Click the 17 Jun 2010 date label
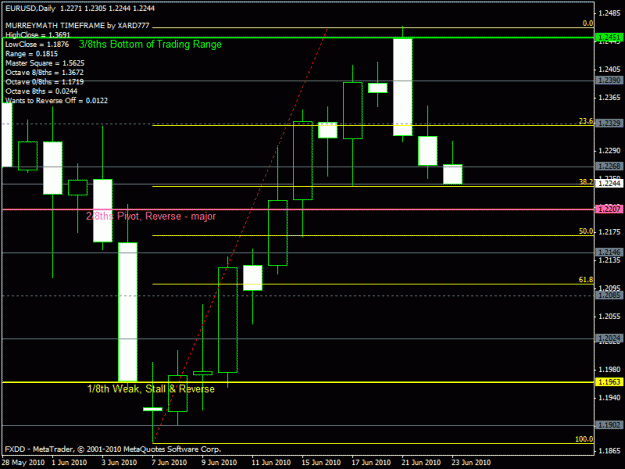Image resolution: width=625 pixels, height=469 pixels. click(x=371, y=462)
